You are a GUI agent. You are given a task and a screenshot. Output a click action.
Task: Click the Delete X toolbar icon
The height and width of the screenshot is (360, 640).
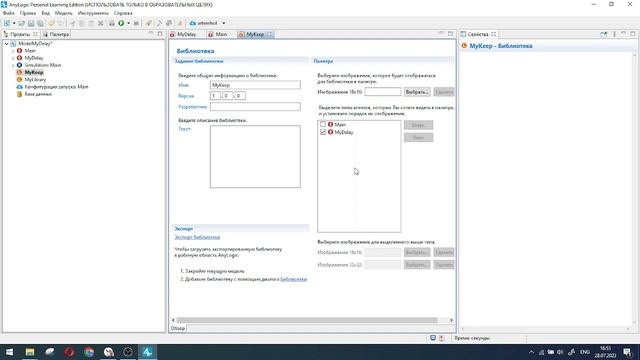(x=100, y=23)
